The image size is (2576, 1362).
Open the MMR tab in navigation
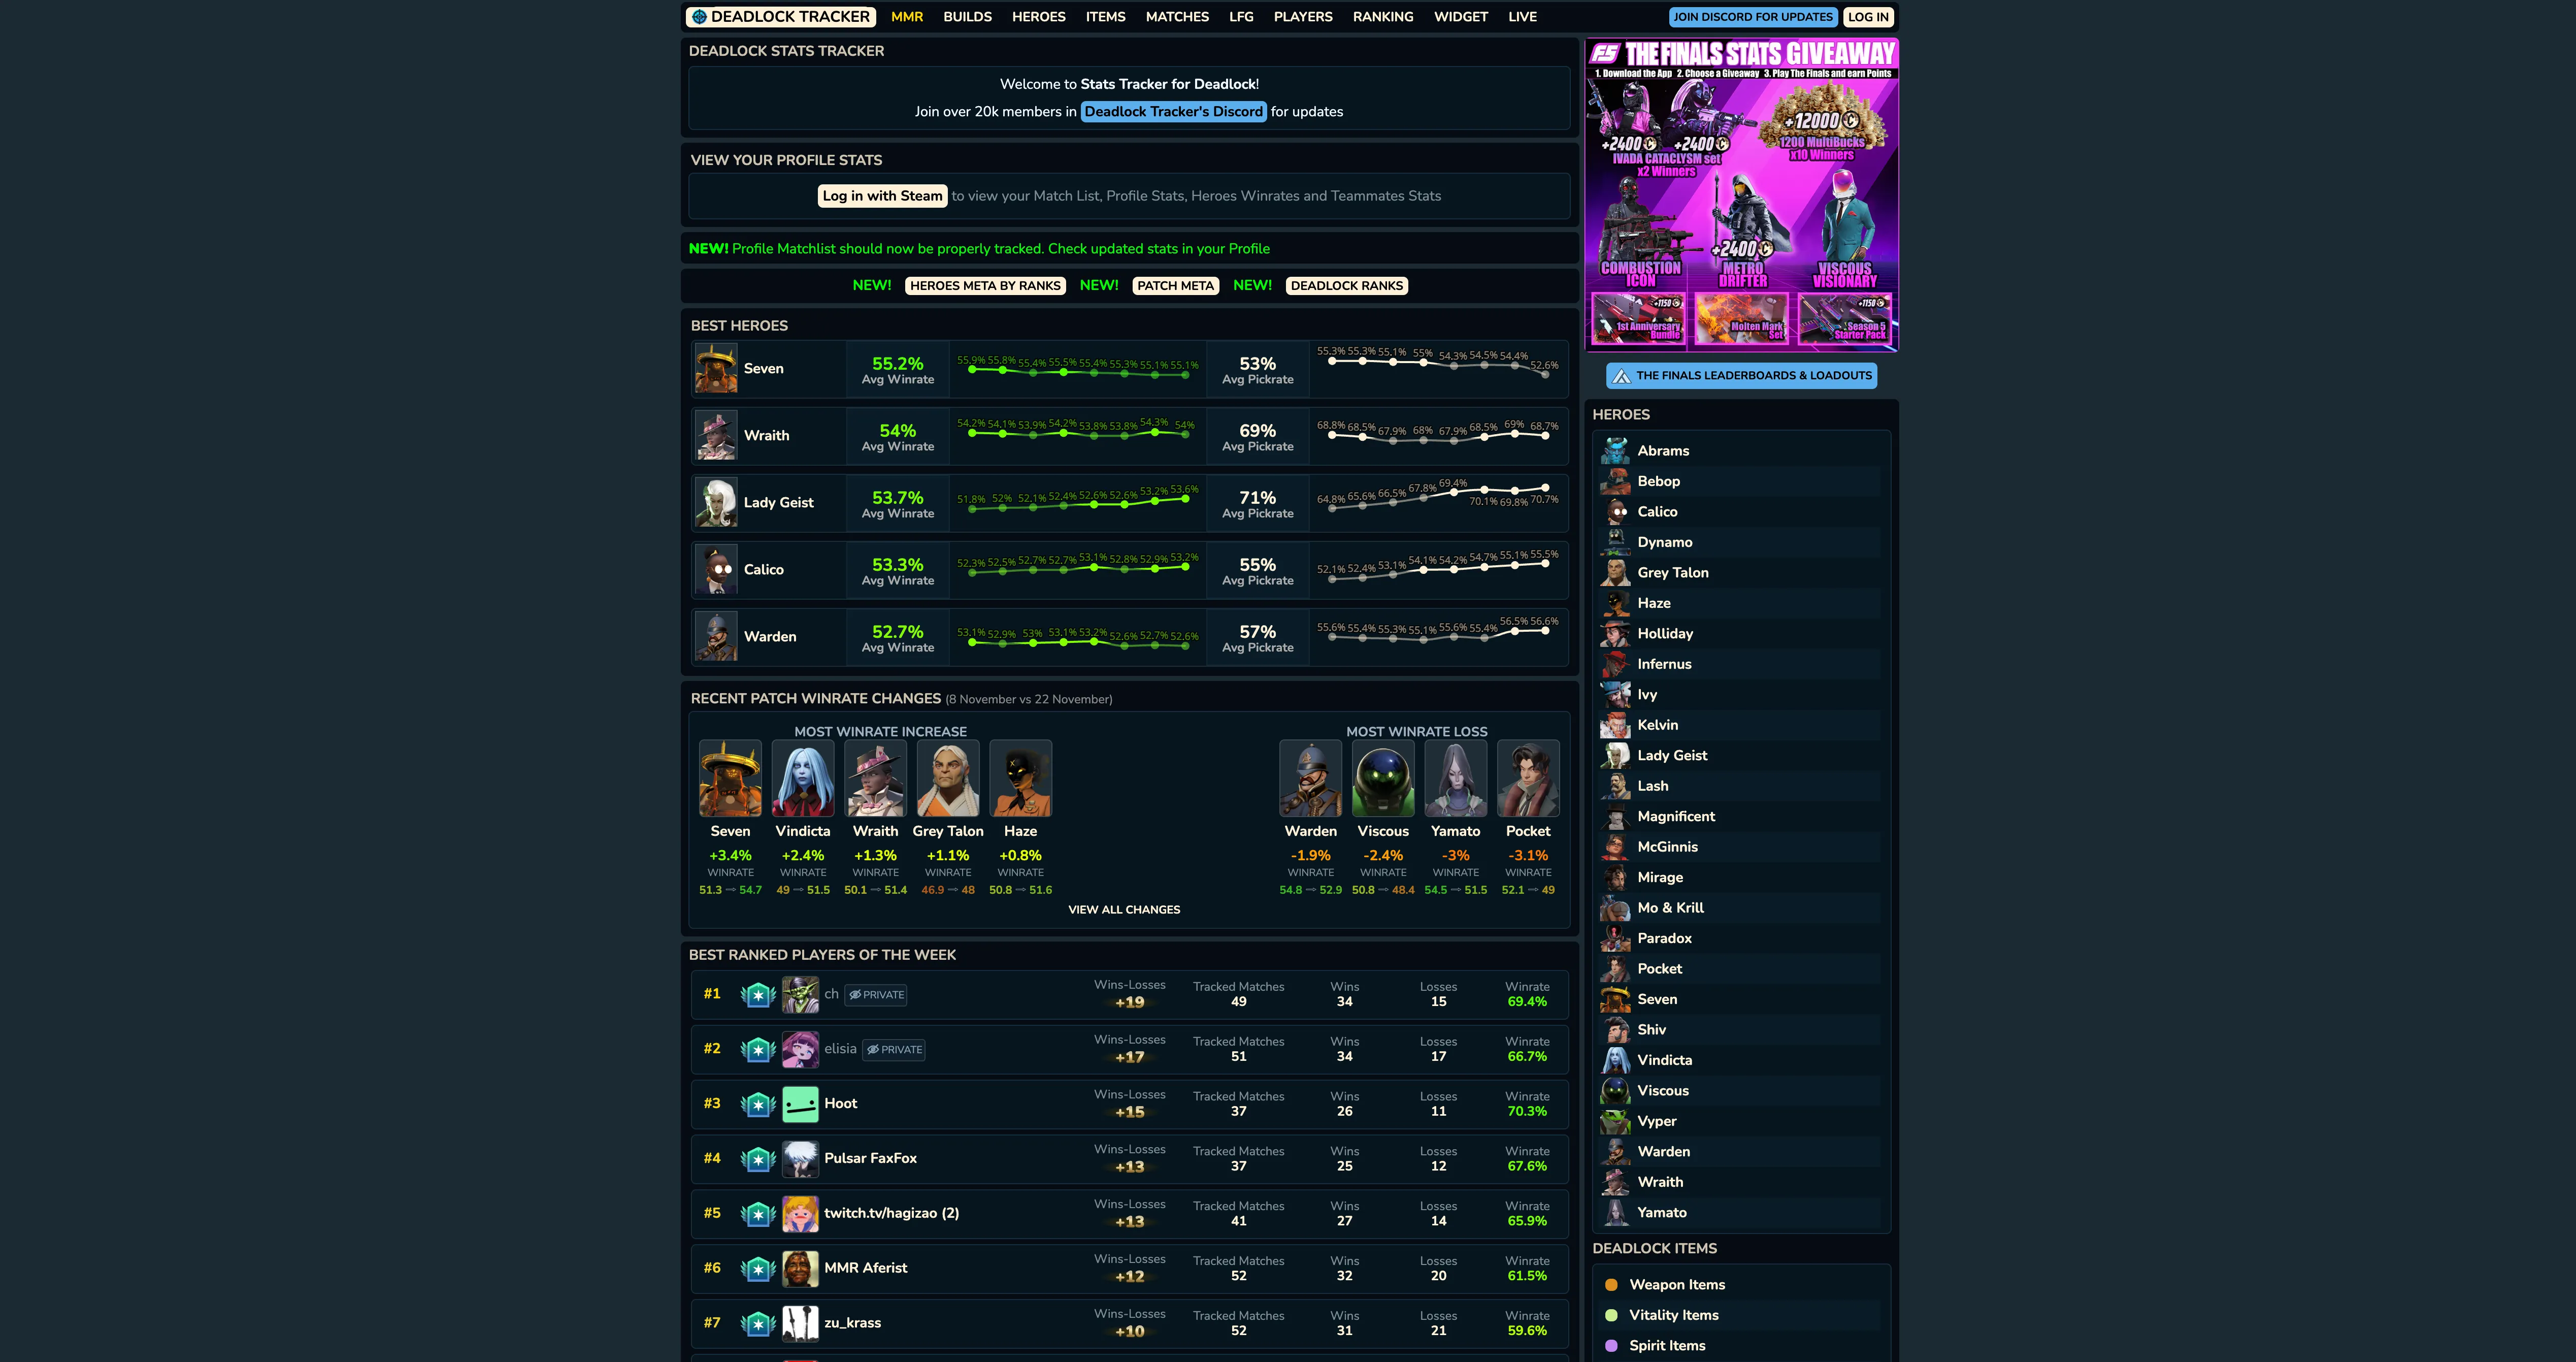pos(907,17)
